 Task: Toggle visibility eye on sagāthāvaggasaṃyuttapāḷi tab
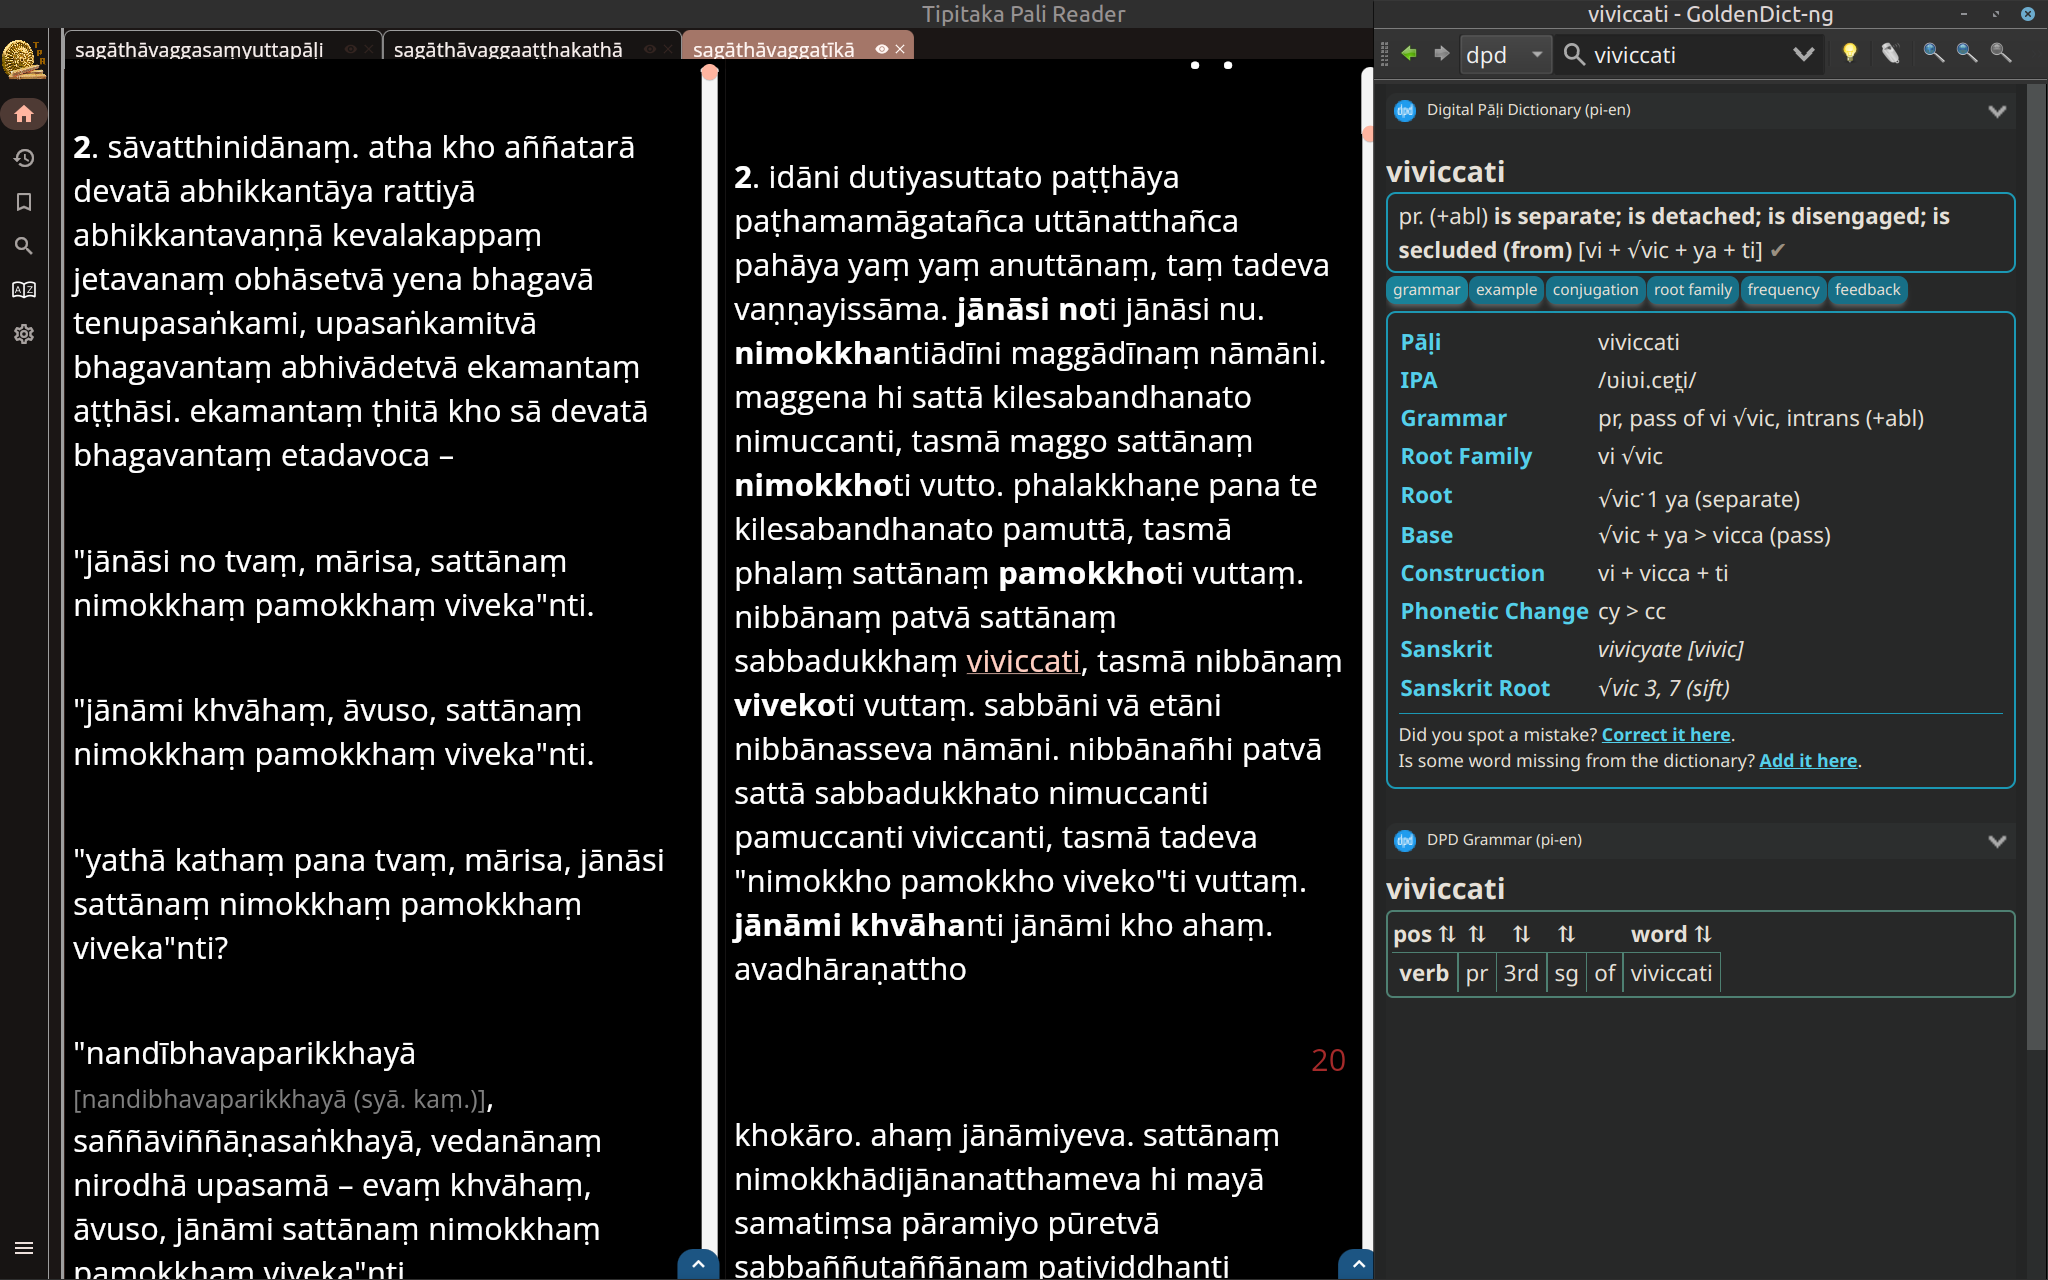pos(349,47)
